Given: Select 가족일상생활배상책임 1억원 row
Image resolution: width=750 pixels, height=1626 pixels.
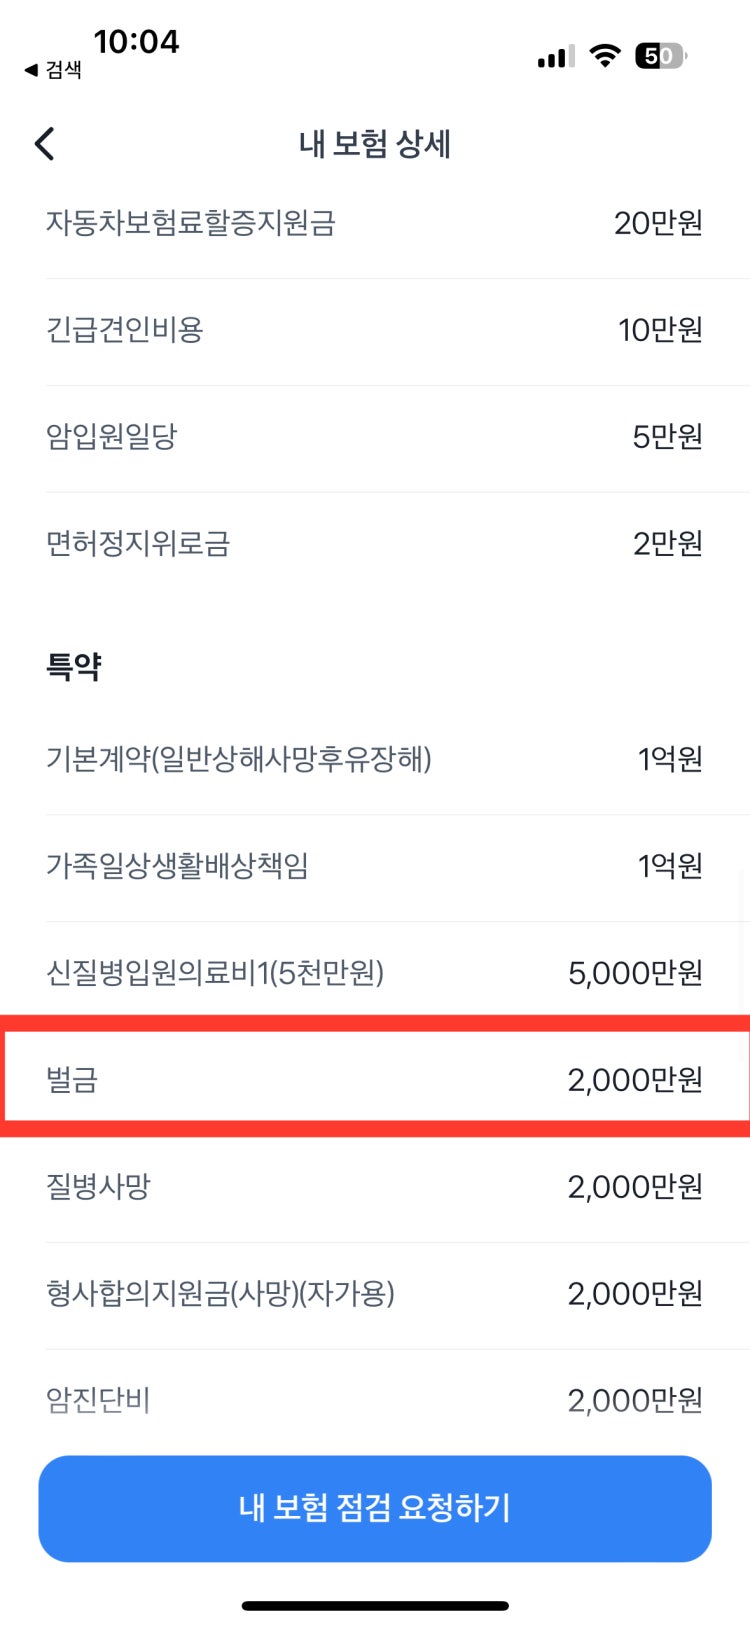Looking at the screenshot, I should click(375, 866).
